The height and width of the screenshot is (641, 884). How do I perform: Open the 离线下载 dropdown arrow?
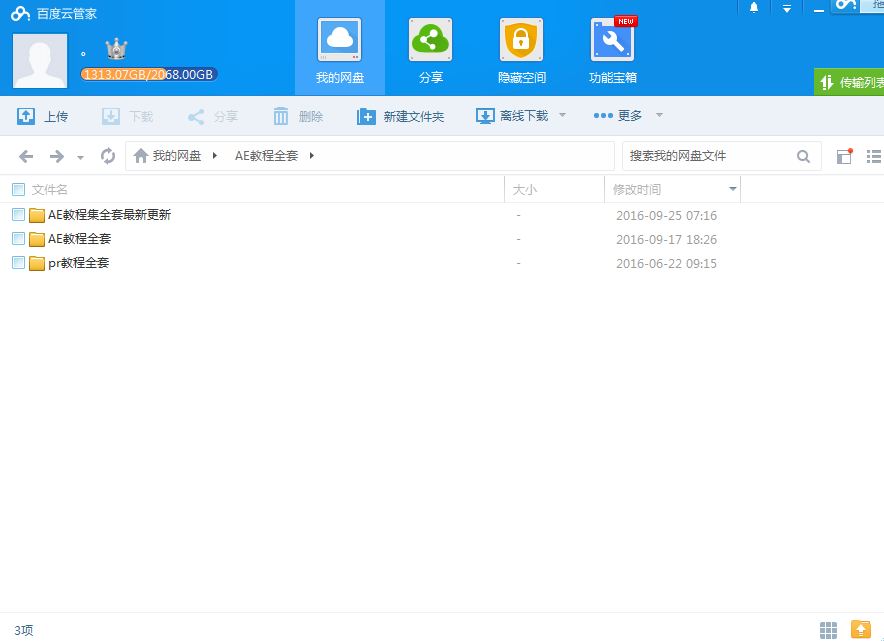point(562,116)
